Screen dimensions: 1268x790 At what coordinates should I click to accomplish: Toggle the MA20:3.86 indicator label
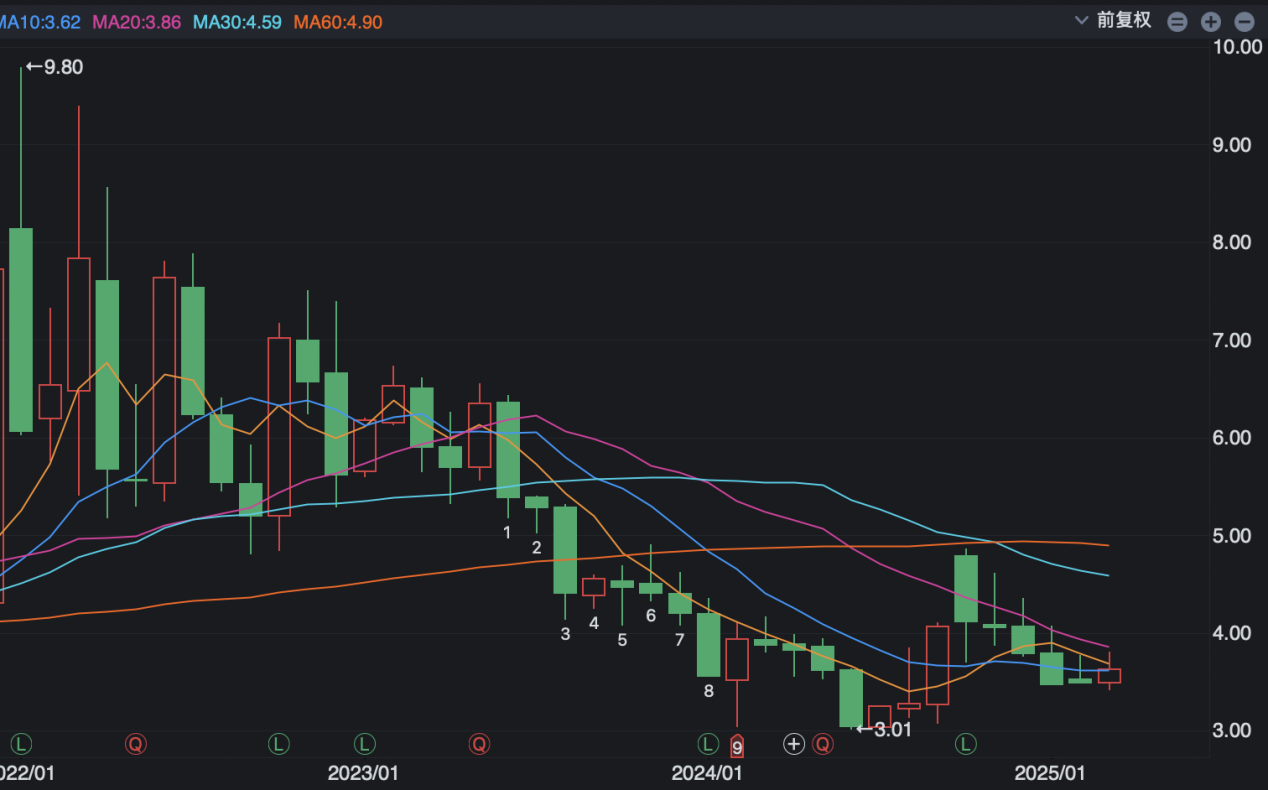click(137, 22)
